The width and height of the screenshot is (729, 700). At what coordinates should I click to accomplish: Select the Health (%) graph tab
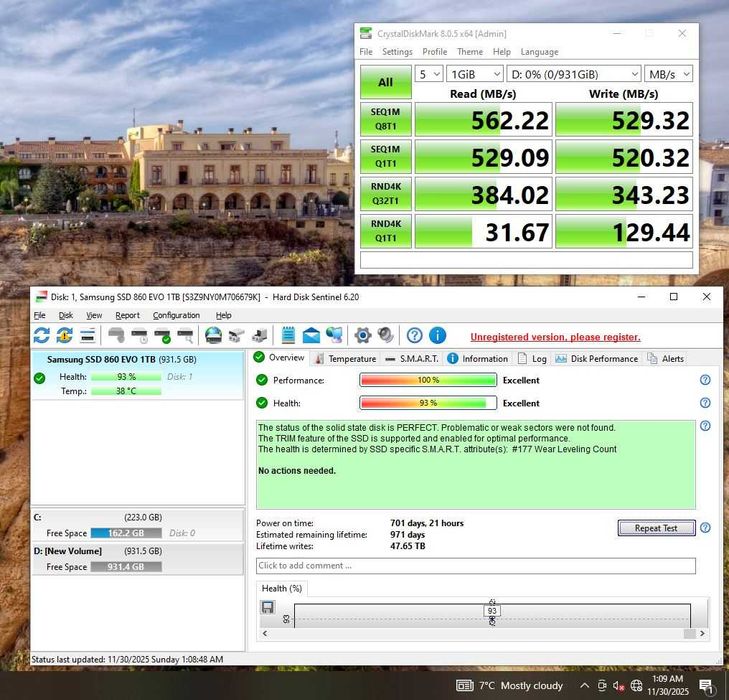[x=282, y=588]
